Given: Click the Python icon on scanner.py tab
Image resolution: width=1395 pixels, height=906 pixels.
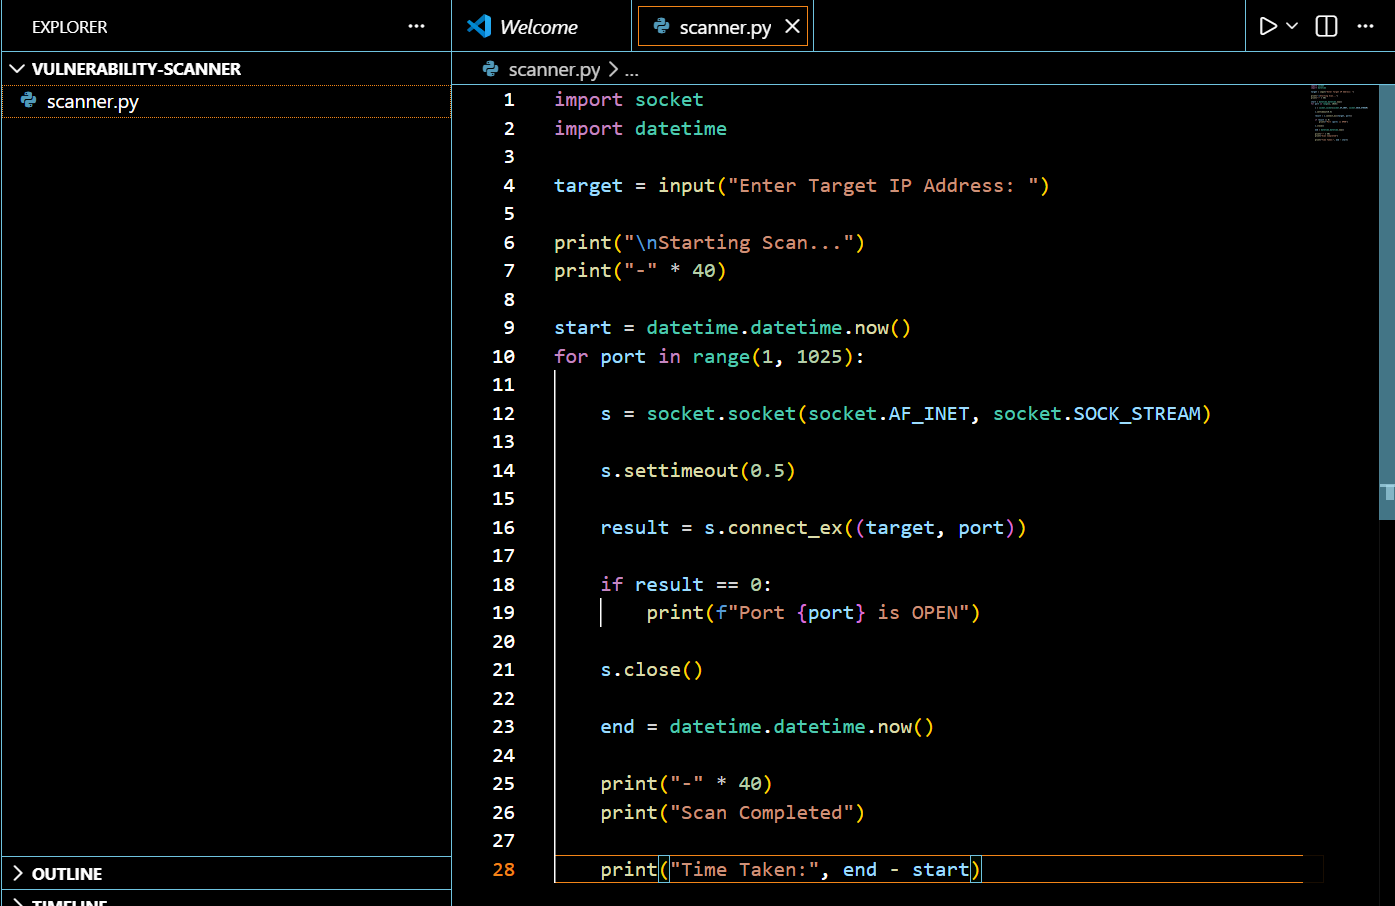Looking at the screenshot, I should (661, 26).
